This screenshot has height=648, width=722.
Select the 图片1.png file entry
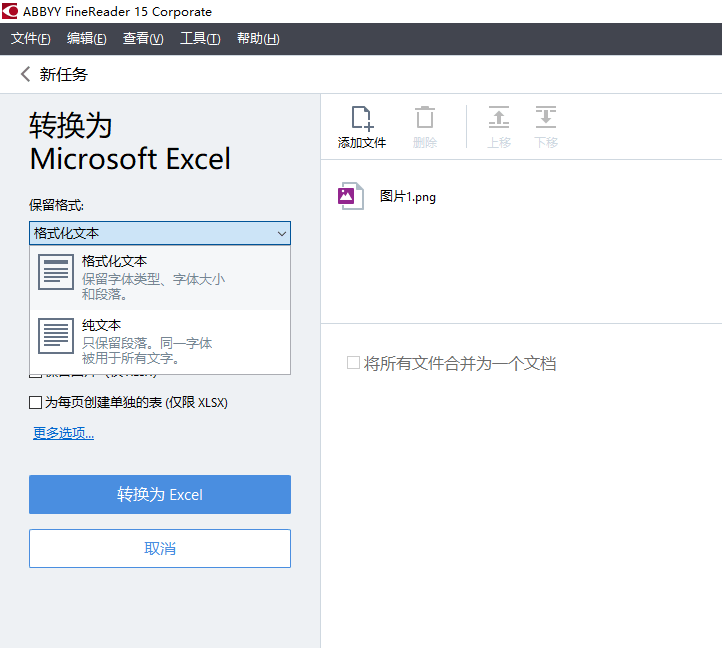tap(408, 197)
